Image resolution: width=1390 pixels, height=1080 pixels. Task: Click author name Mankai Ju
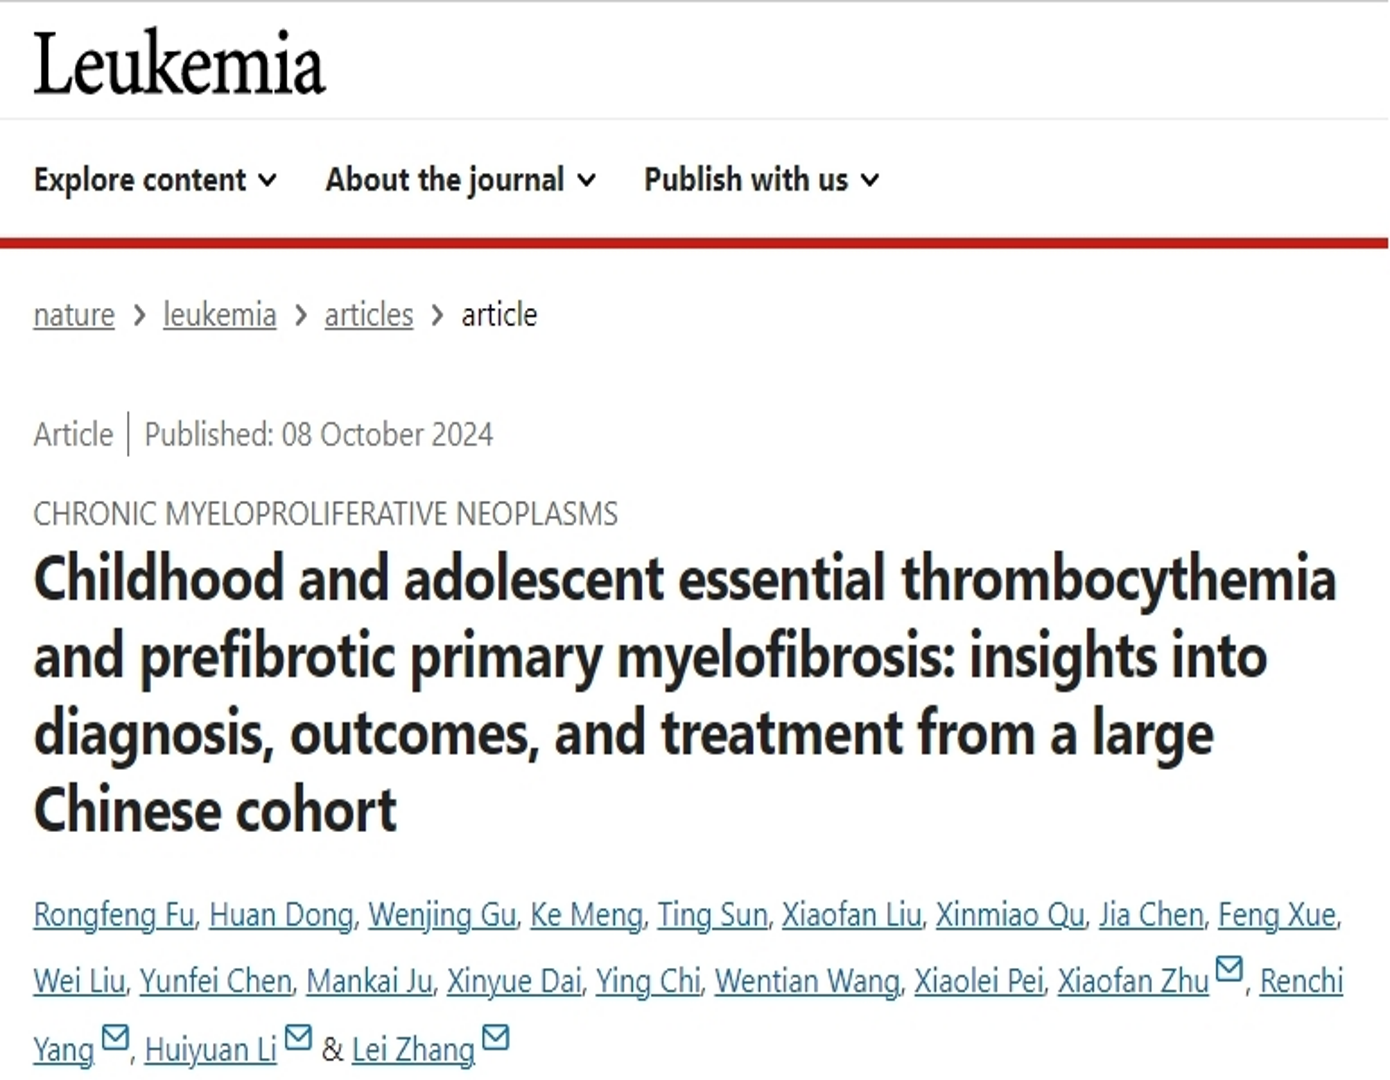[x=369, y=982]
